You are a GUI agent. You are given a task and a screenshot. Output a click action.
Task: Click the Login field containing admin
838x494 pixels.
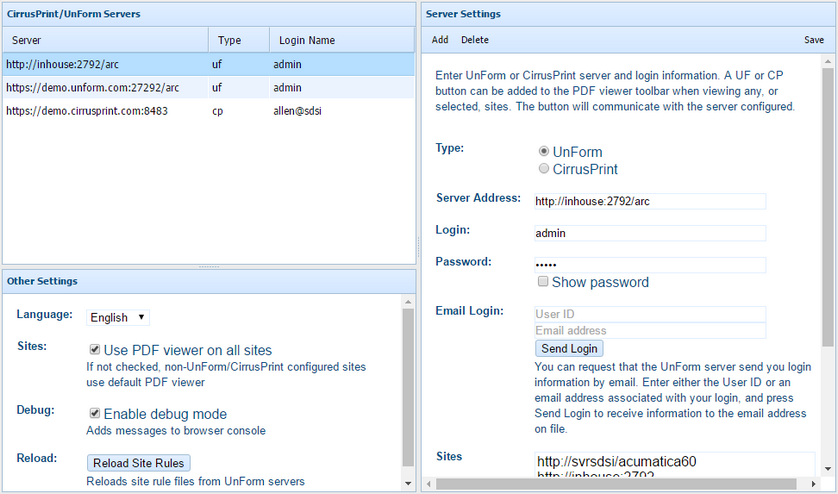(650, 233)
